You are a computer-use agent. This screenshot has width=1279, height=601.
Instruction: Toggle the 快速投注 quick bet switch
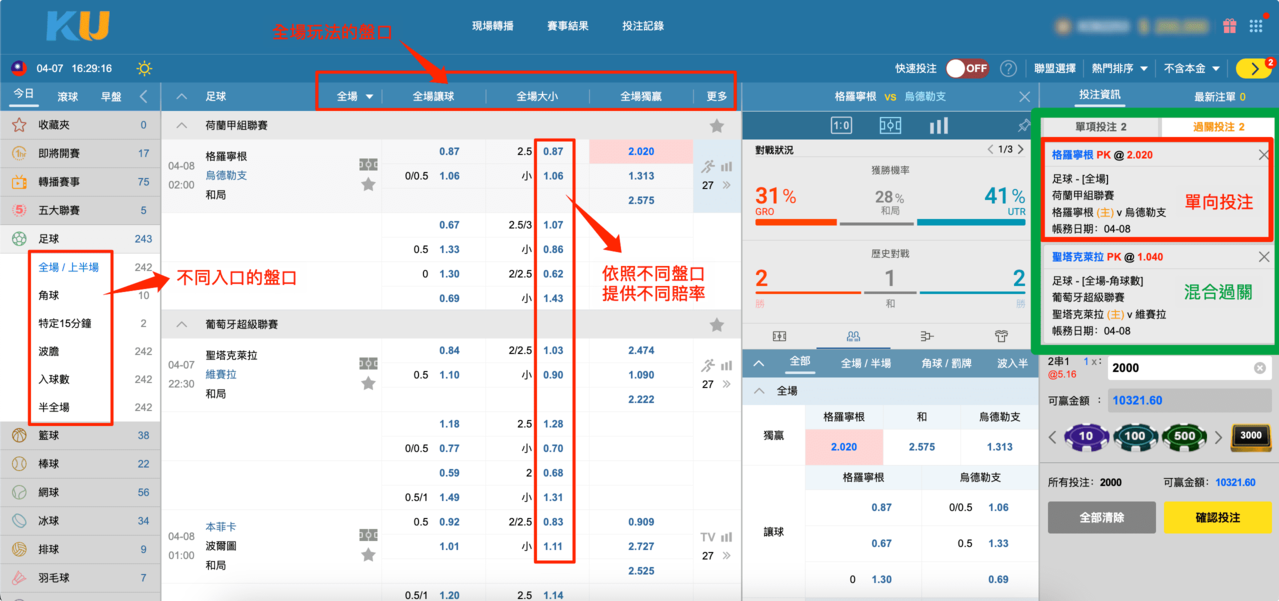pos(966,69)
